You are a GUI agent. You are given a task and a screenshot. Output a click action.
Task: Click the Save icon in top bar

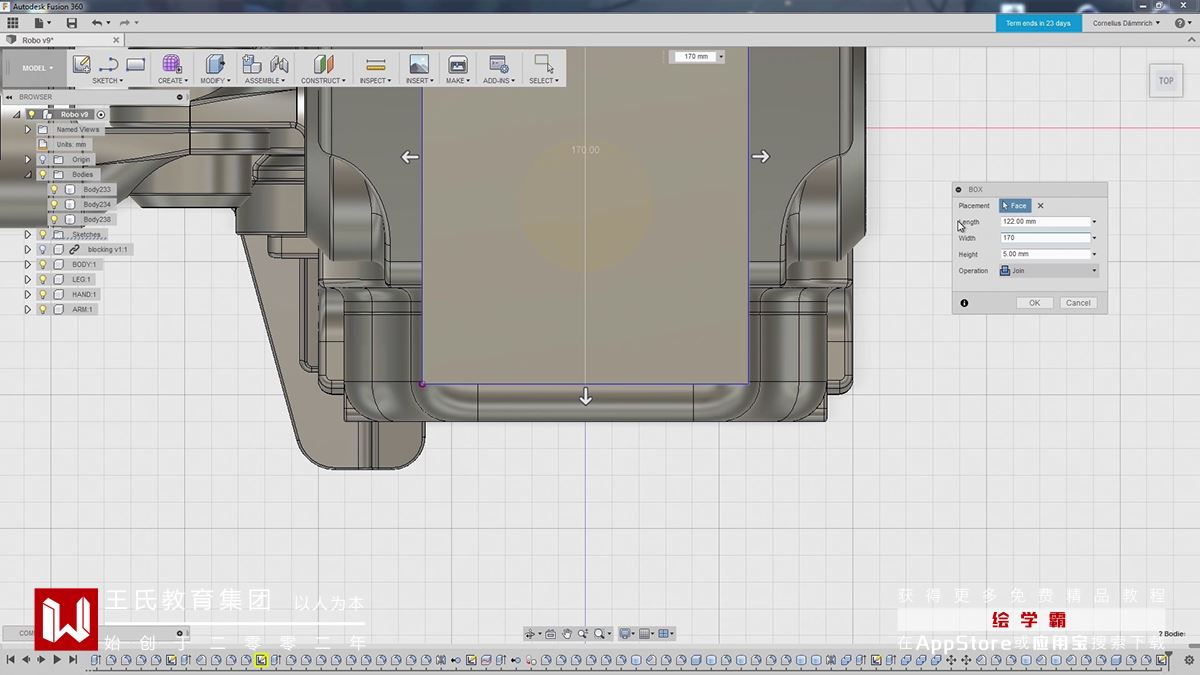(x=71, y=23)
